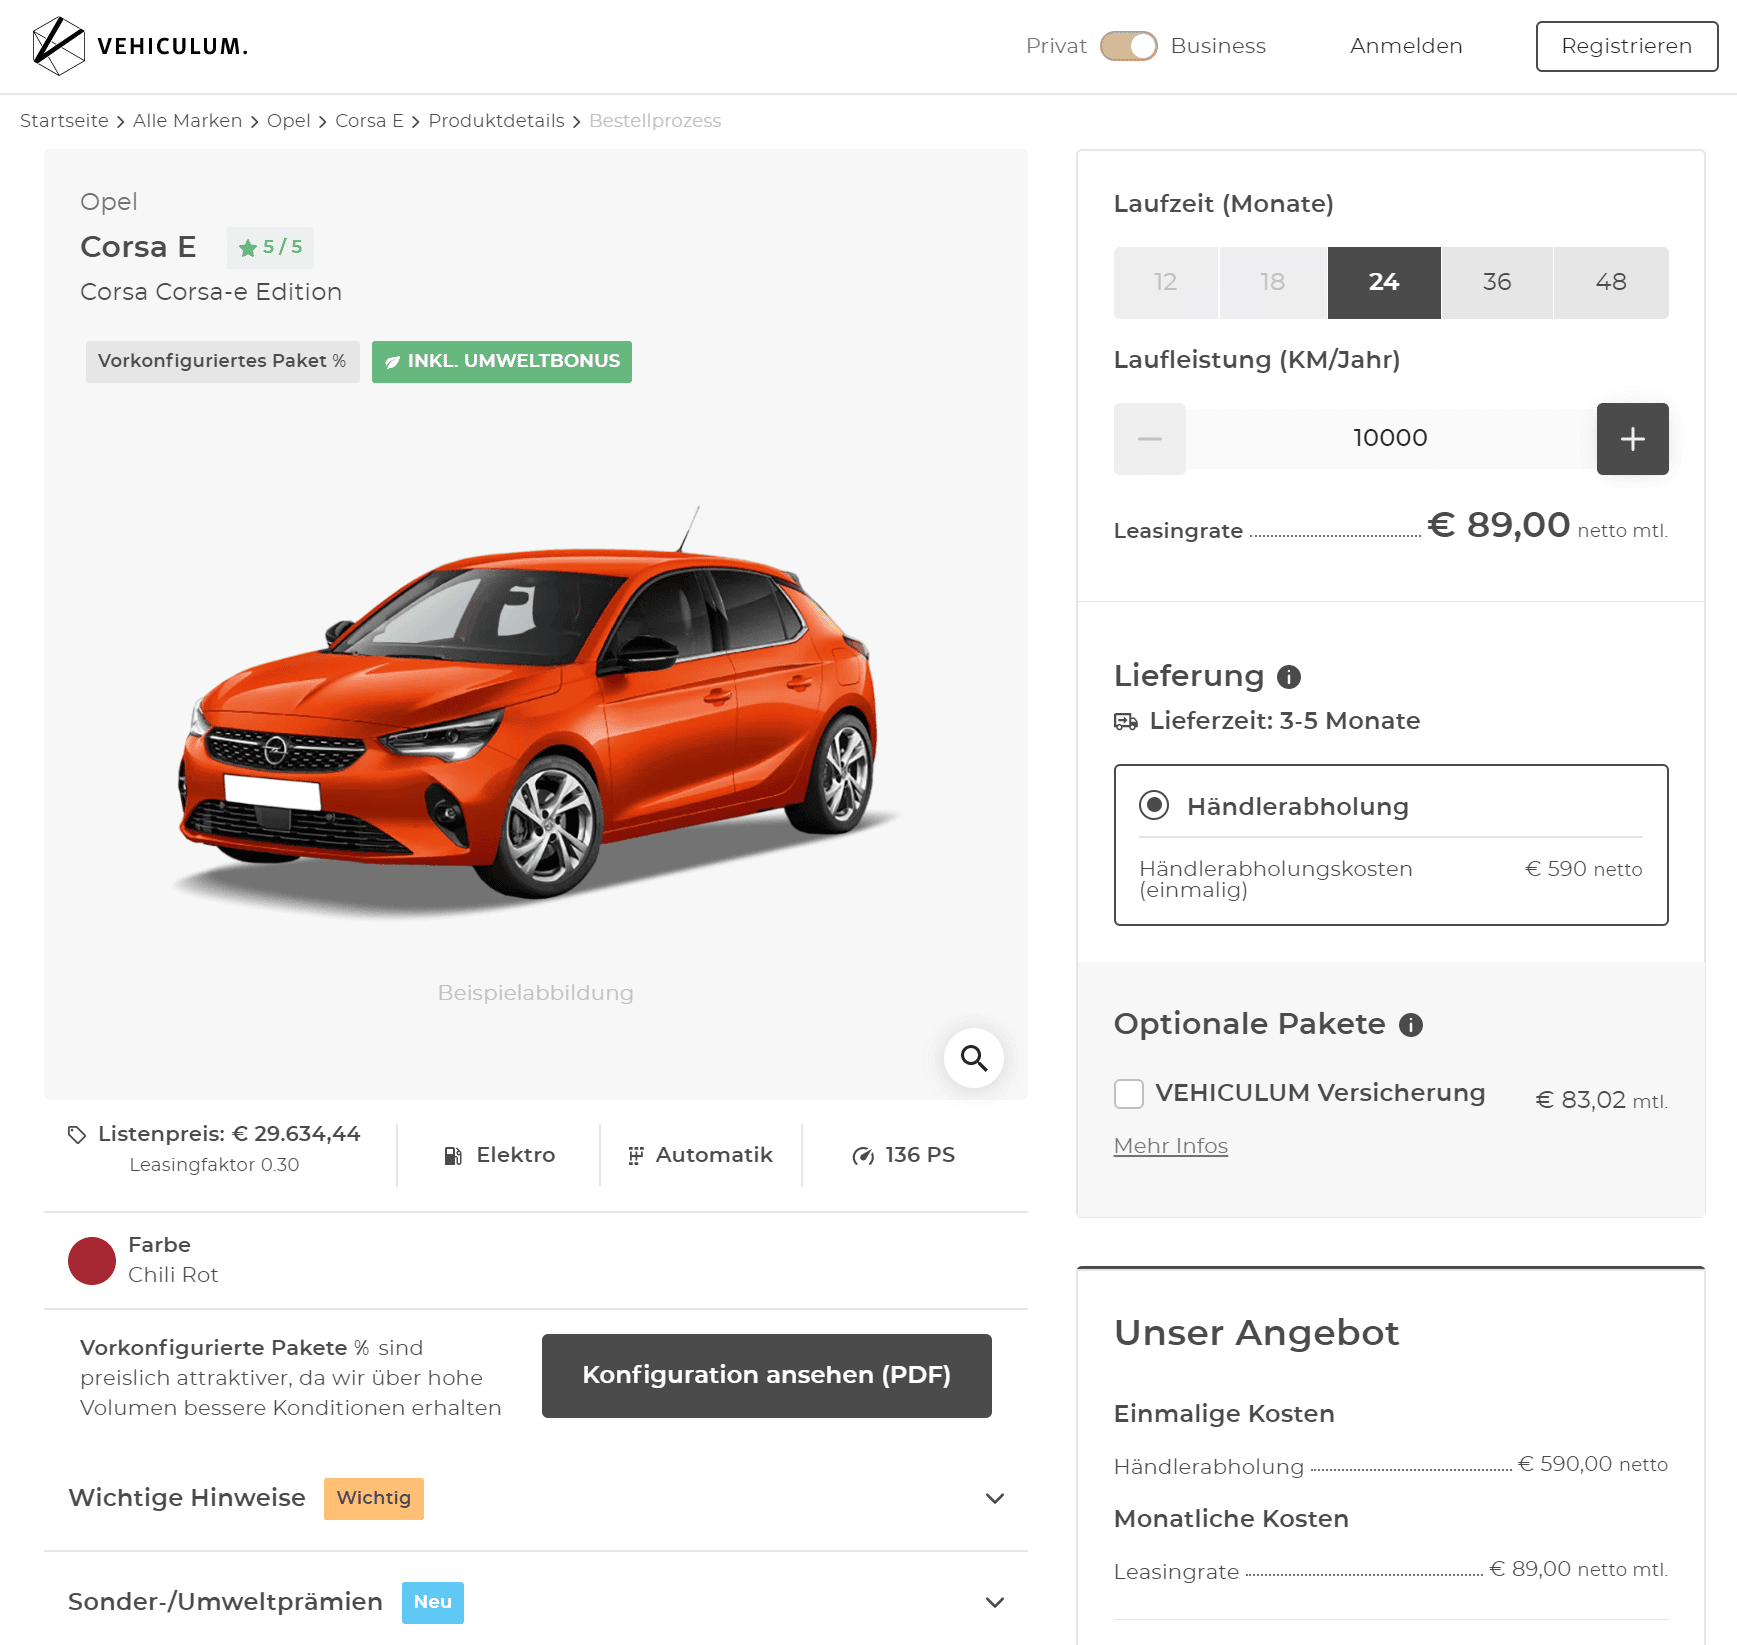This screenshot has width=1737, height=1645.
Task: Click the Lieferung info icon
Action: tap(1289, 677)
